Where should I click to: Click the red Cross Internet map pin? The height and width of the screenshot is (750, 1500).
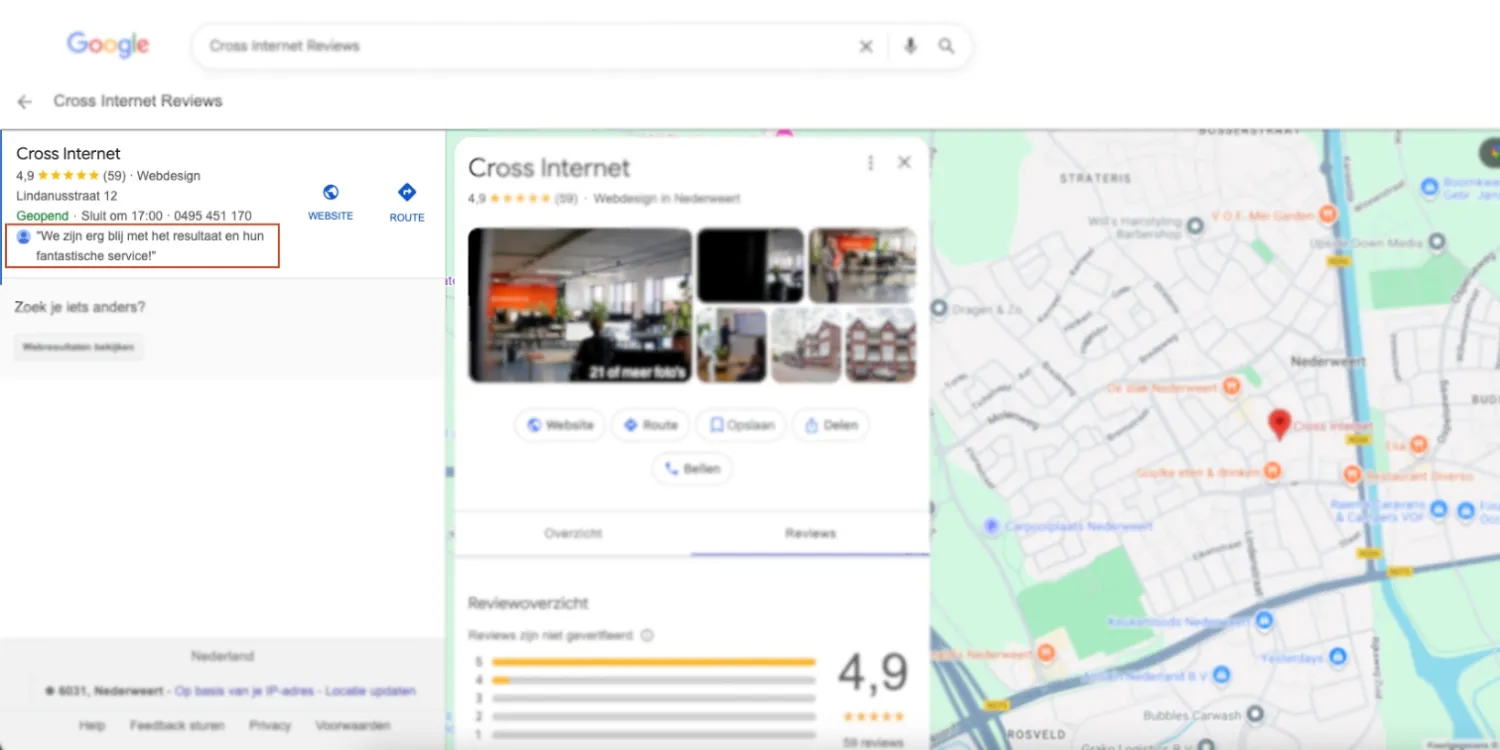click(x=1278, y=423)
